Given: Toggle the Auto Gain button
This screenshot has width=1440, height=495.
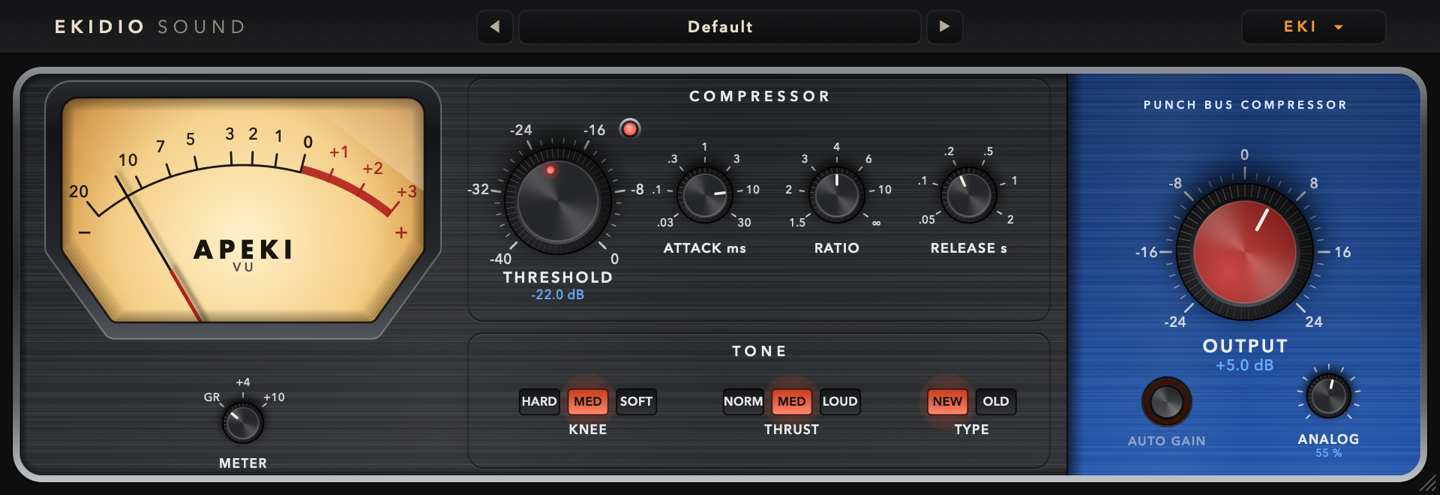Looking at the screenshot, I should tap(1167, 402).
